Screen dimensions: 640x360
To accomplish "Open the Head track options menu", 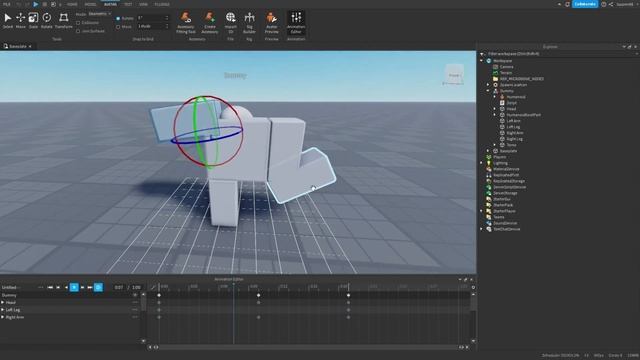I will pyautogui.click(x=135, y=302).
